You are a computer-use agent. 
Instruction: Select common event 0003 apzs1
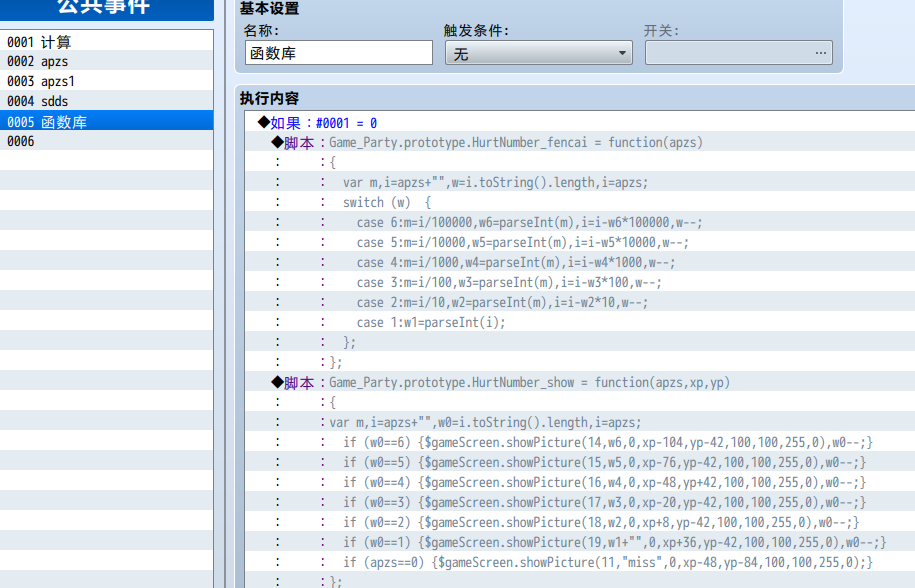tap(107, 81)
